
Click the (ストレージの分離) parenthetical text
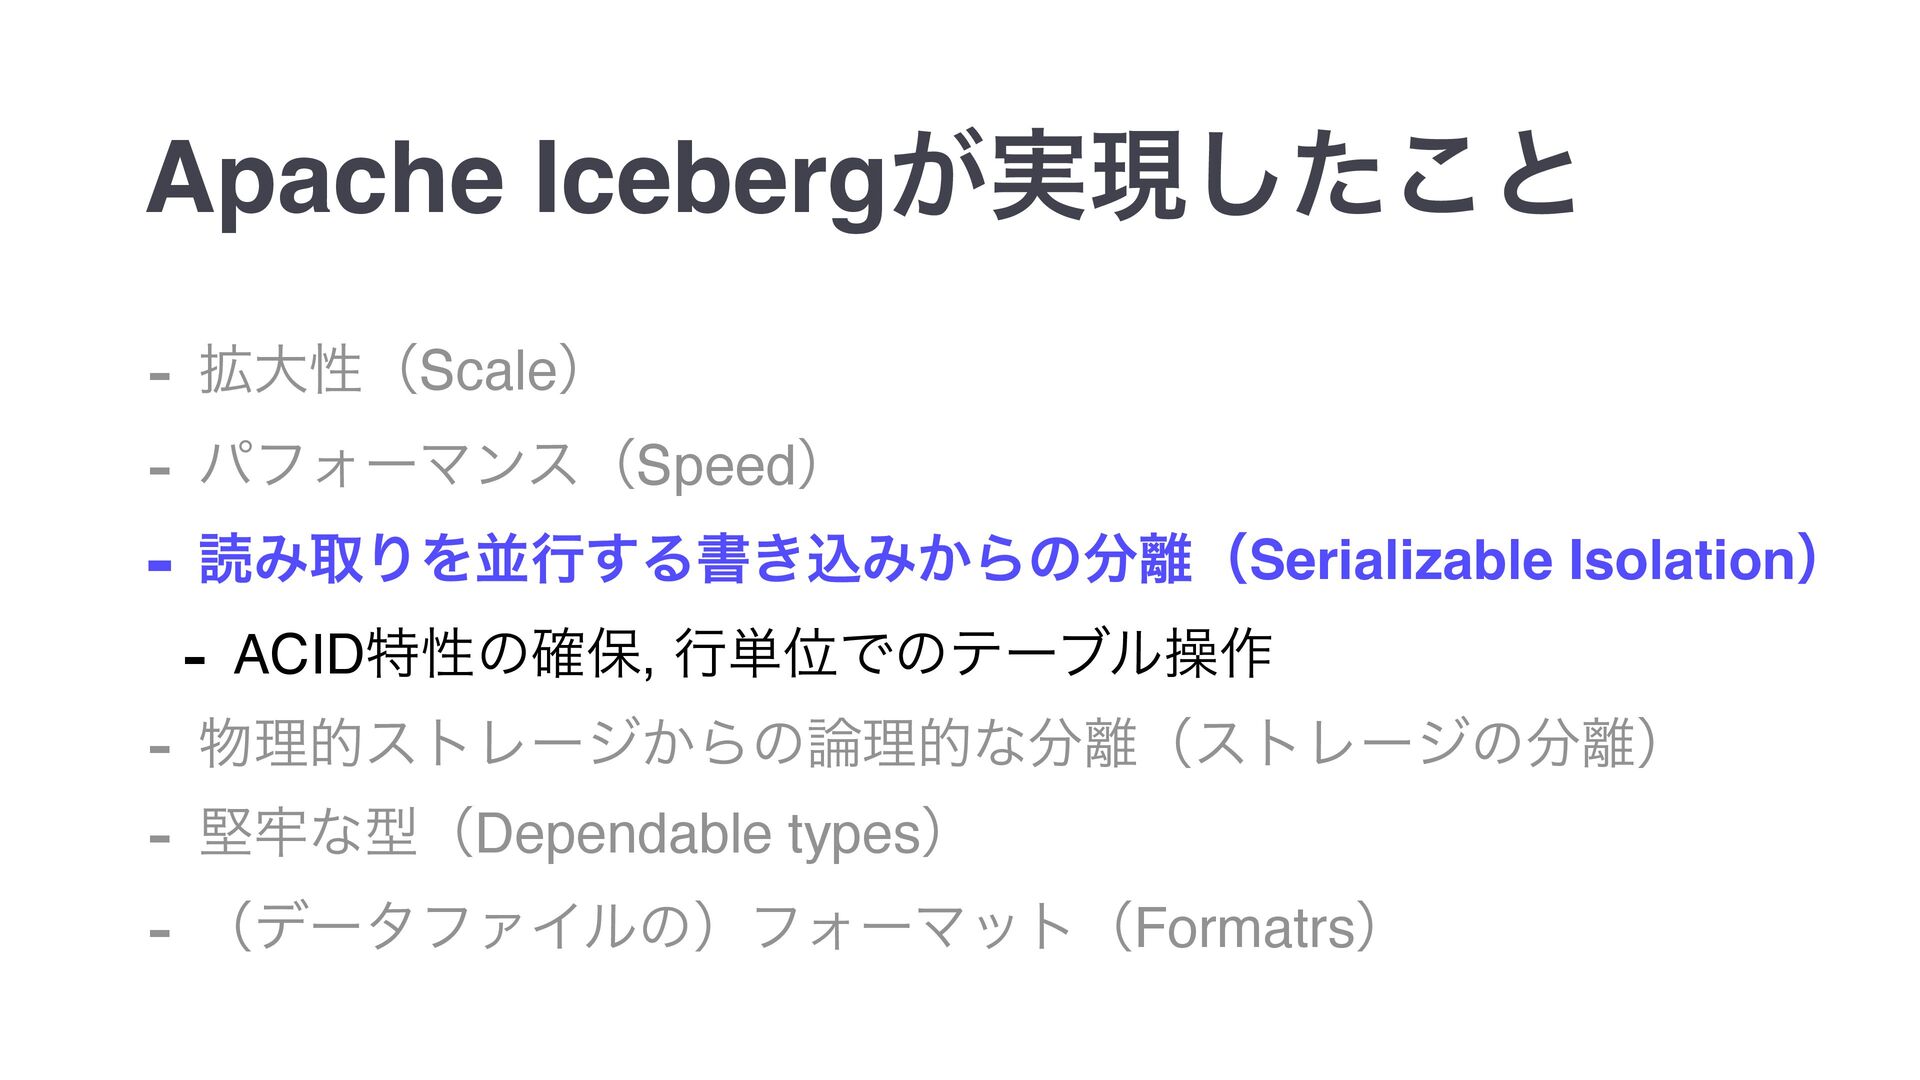tap(1414, 745)
